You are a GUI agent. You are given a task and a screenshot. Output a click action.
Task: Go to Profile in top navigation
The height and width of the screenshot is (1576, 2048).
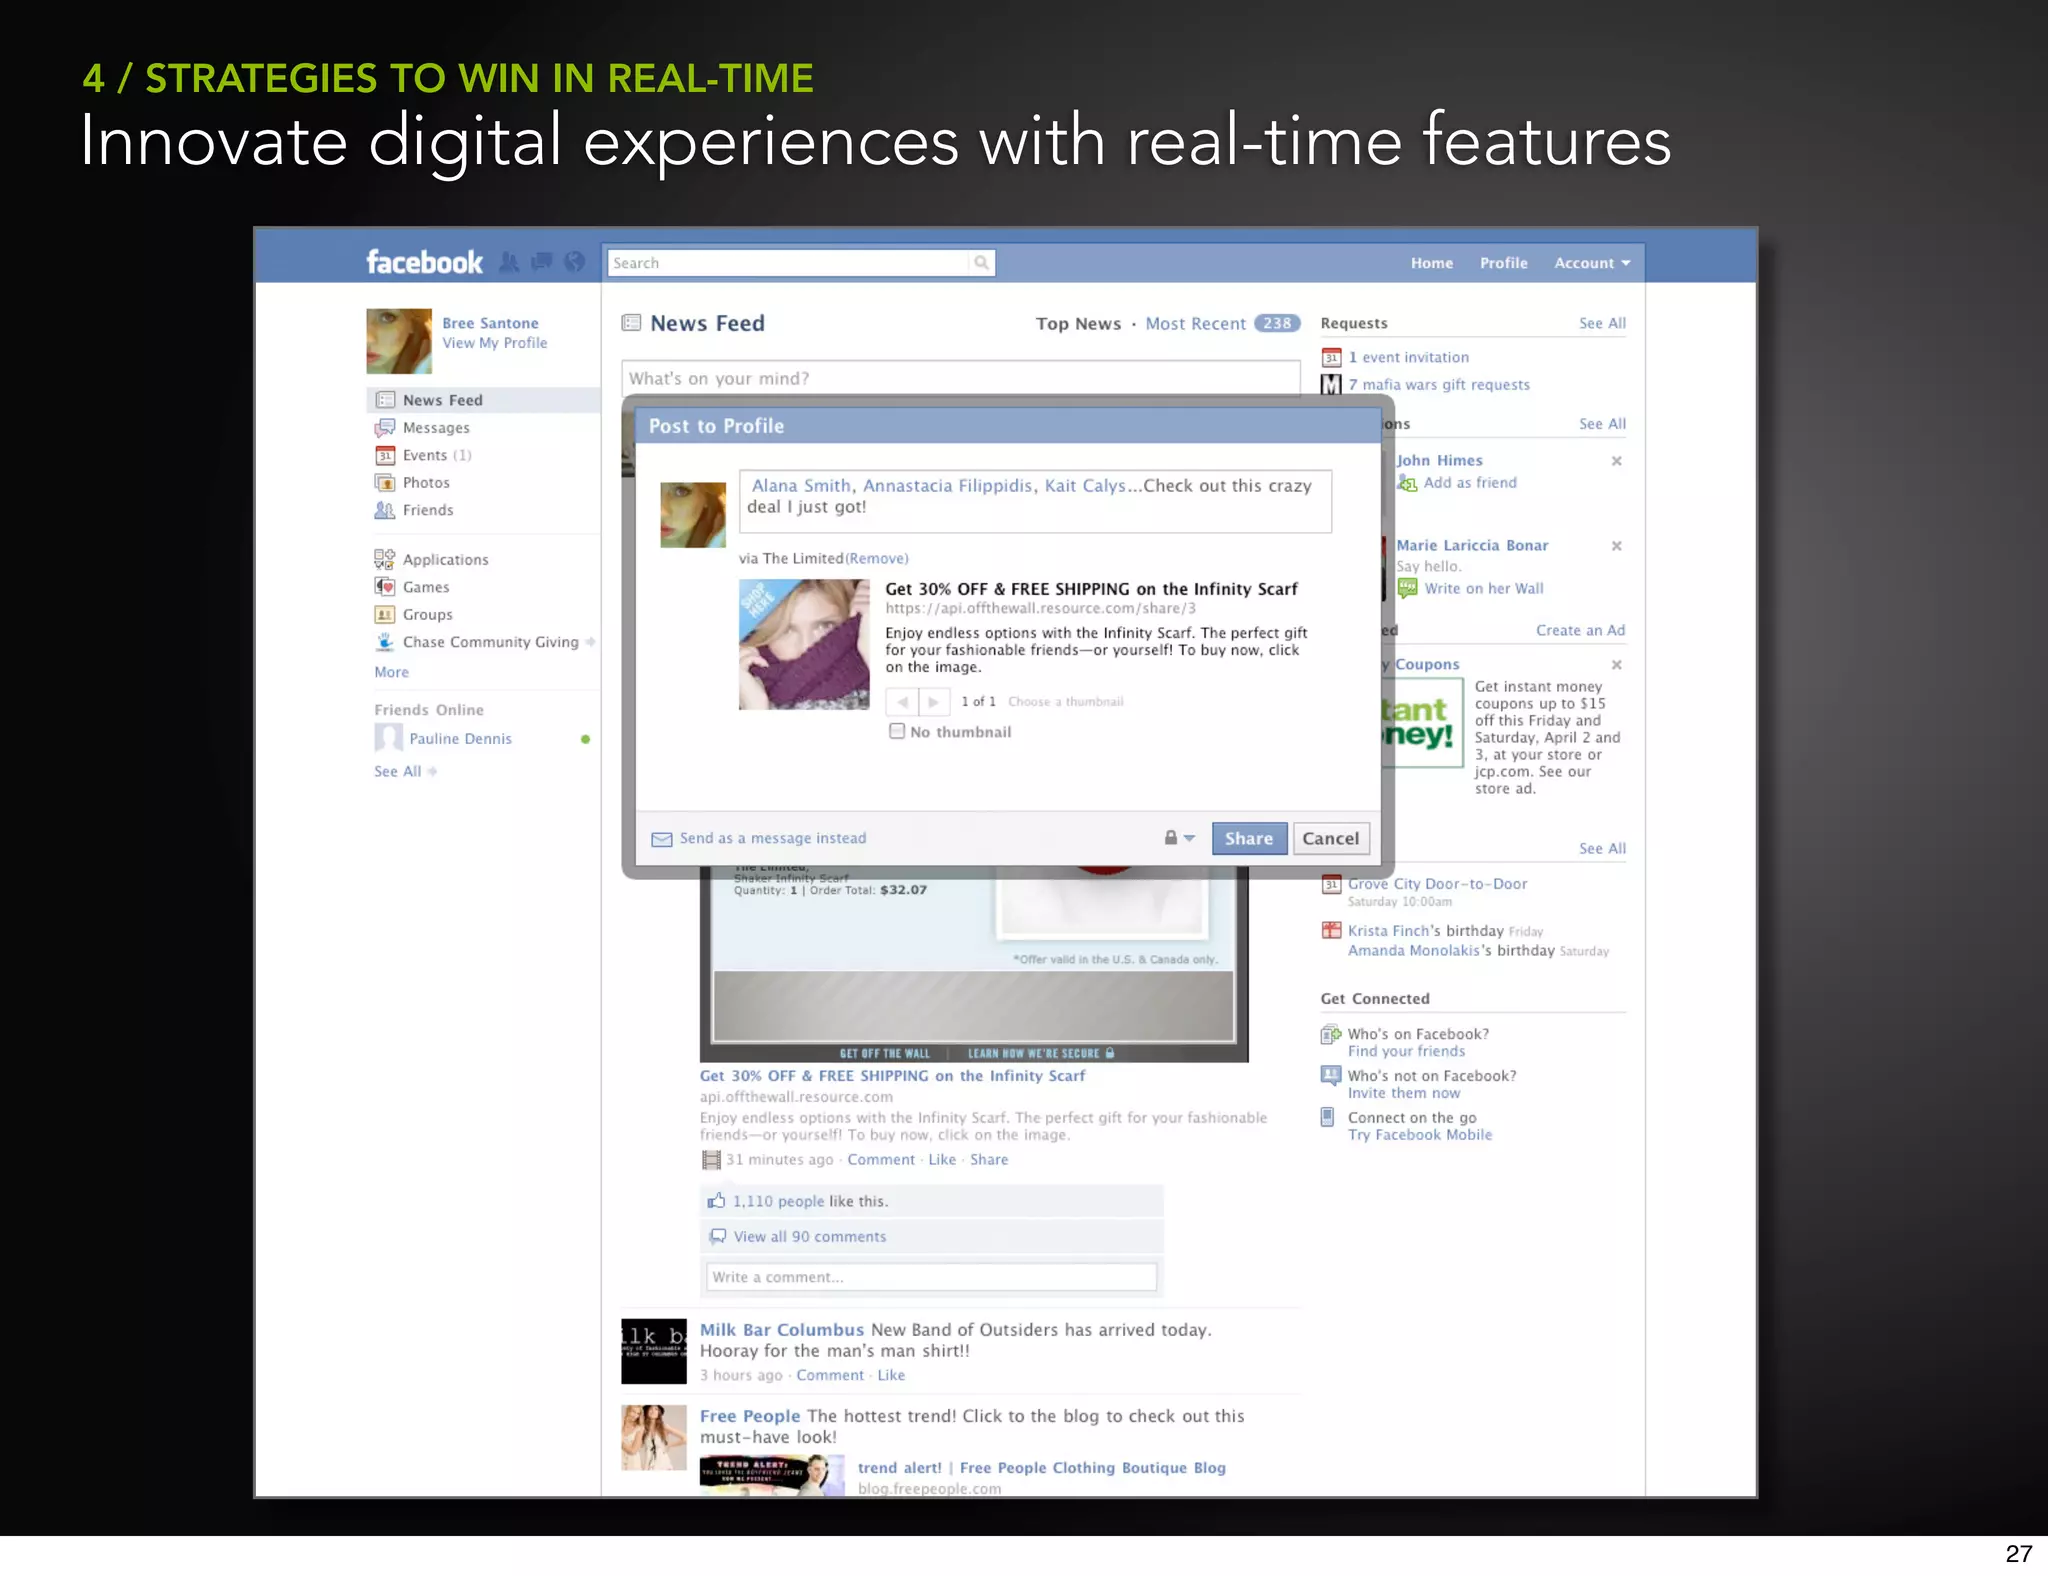click(x=1504, y=263)
